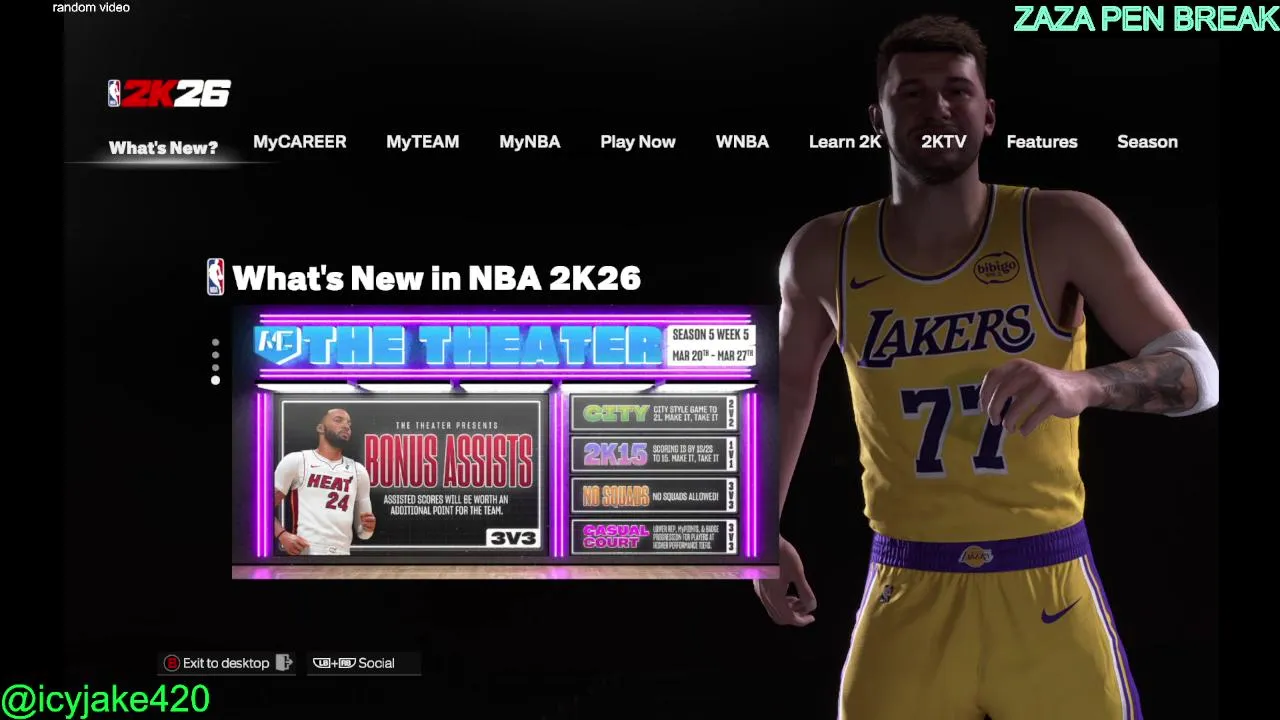Click the CITY game mode row

click(x=654, y=413)
